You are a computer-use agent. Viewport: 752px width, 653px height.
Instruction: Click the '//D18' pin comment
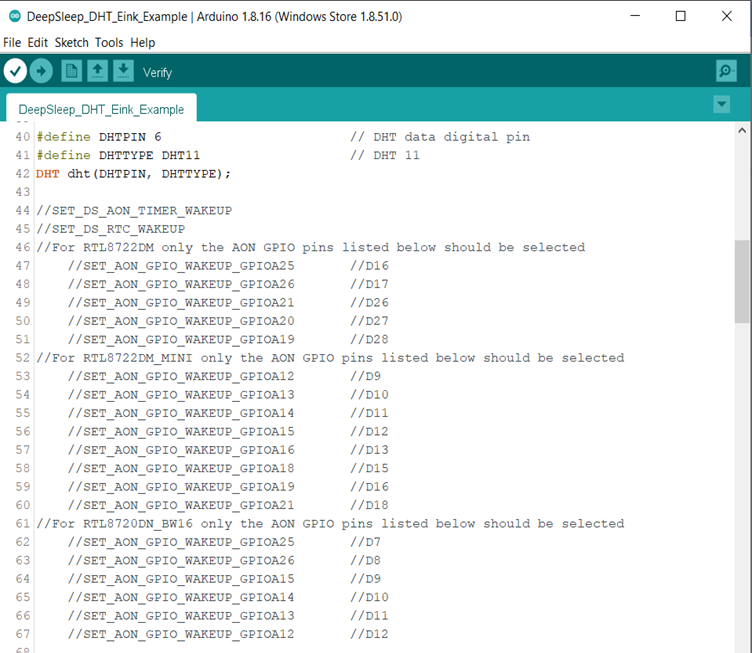[x=369, y=505]
